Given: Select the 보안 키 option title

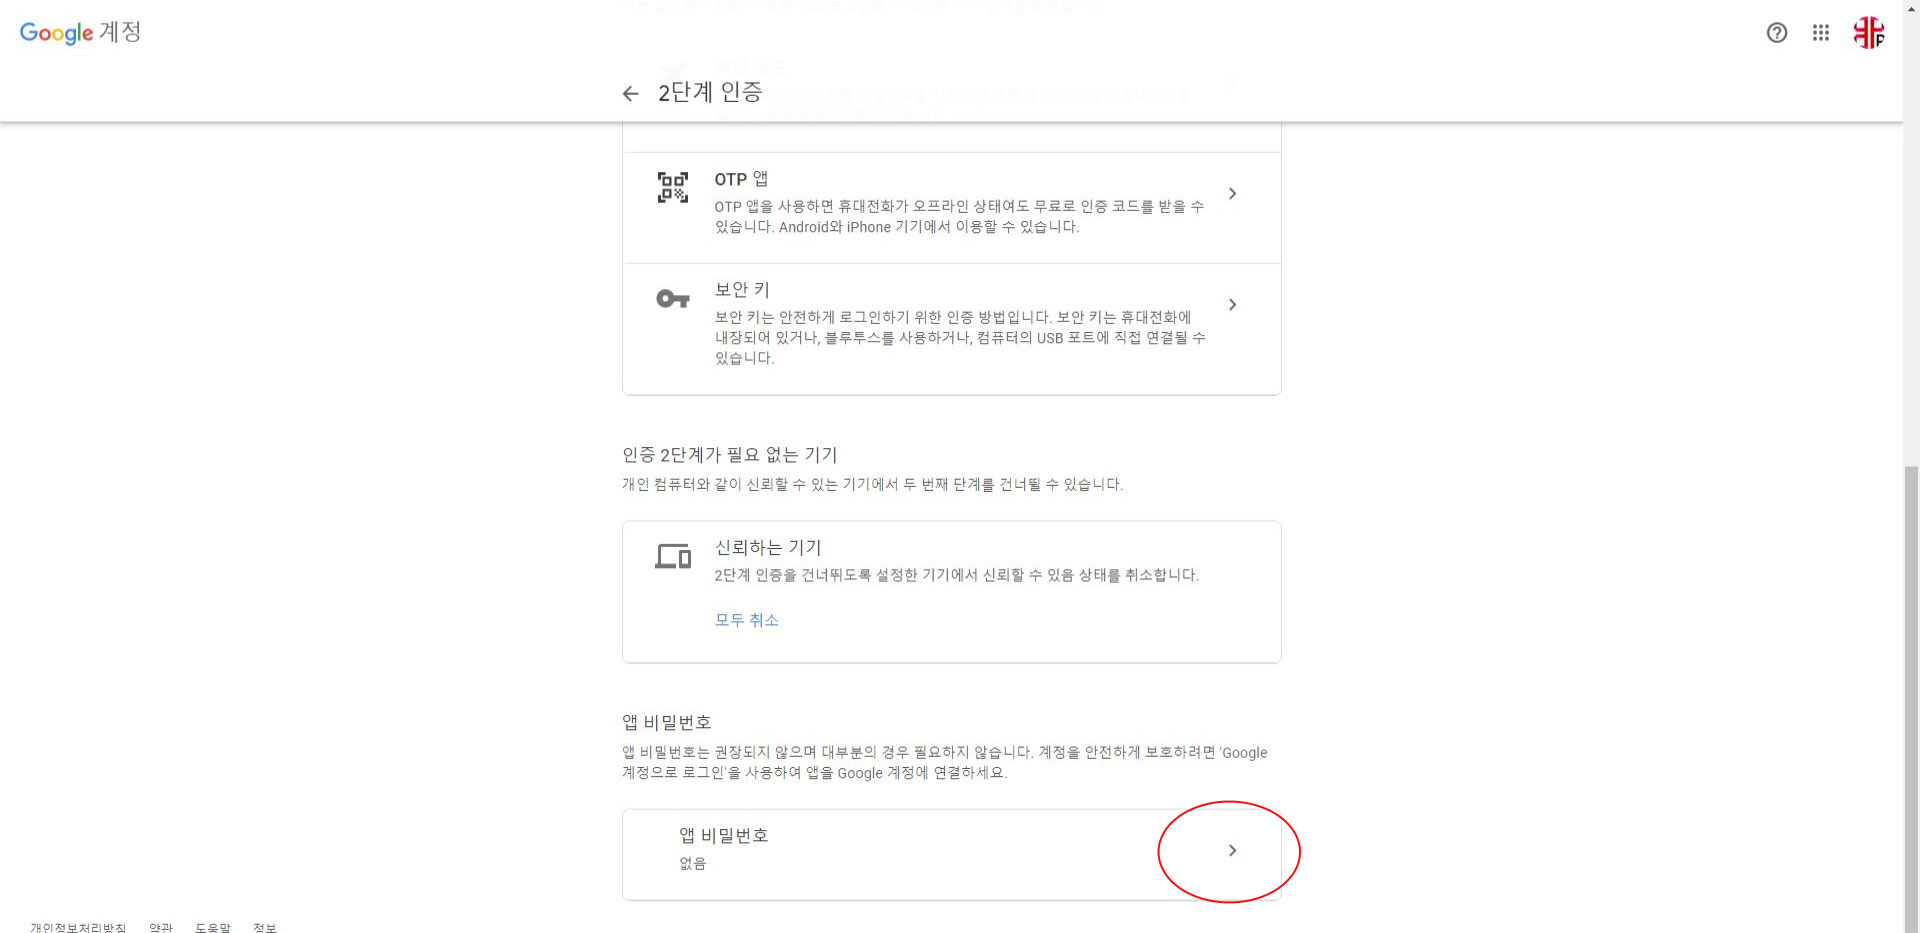Looking at the screenshot, I should [x=742, y=290].
